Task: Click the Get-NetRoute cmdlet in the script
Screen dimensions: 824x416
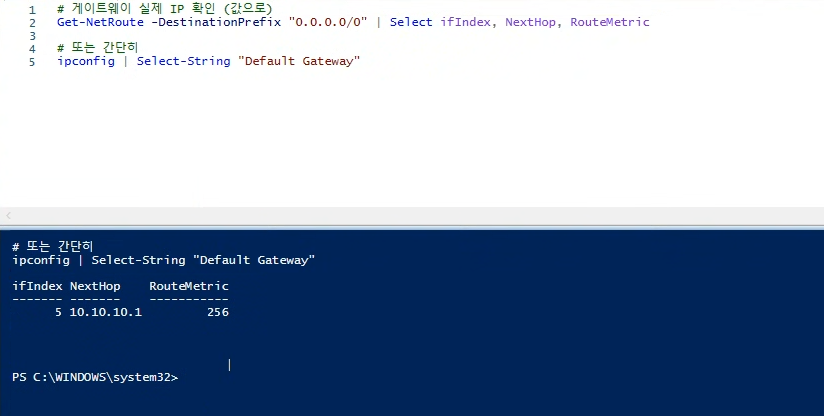Action: coord(100,22)
